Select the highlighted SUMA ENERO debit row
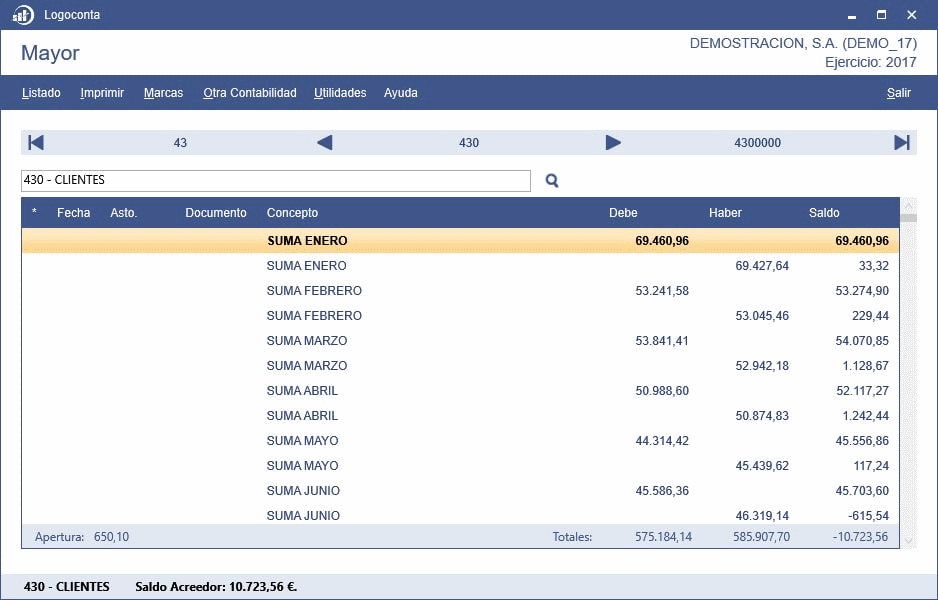Screen dimensions: 938x600 pyautogui.click(x=460, y=241)
